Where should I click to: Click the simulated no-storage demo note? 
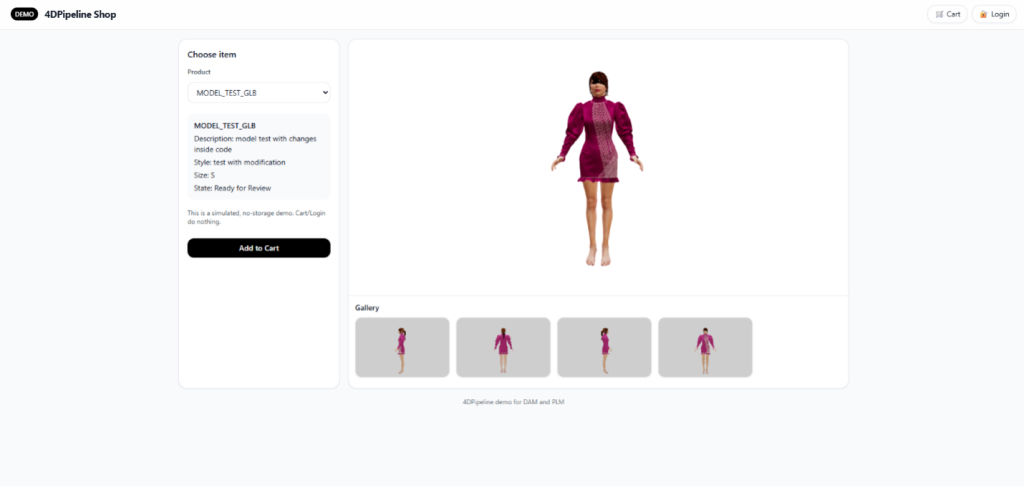click(x=256, y=218)
